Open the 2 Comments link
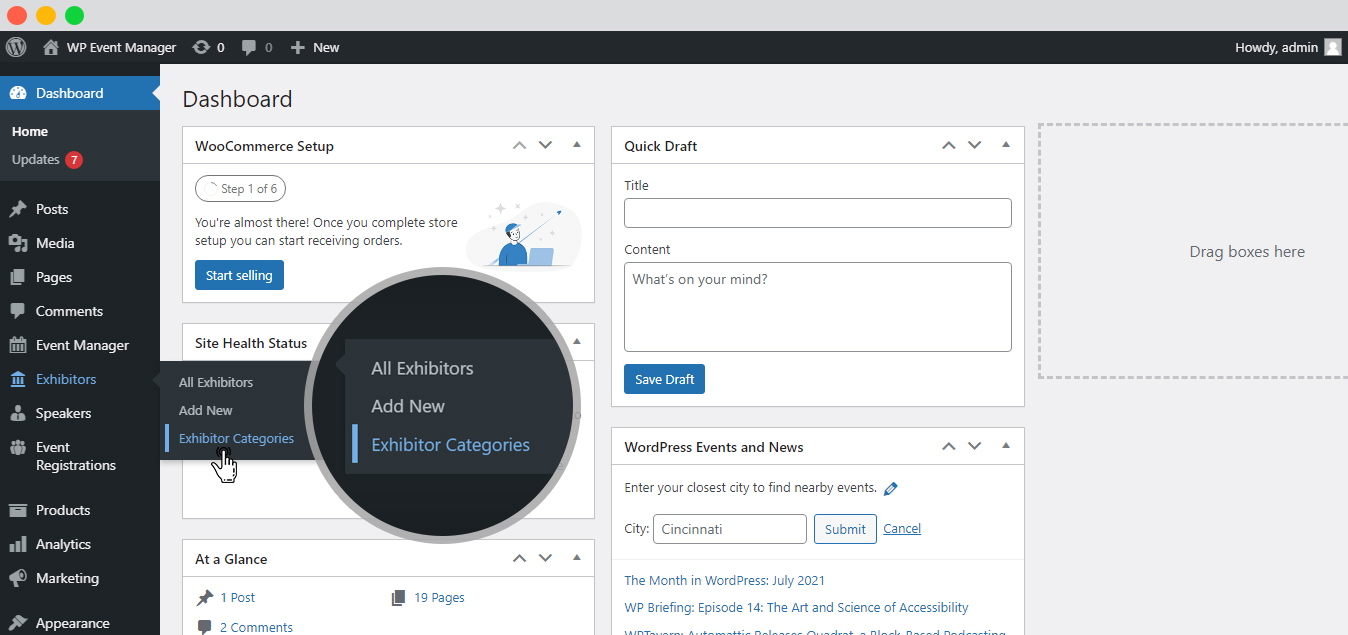The height and width of the screenshot is (635, 1348). click(256, 627)
